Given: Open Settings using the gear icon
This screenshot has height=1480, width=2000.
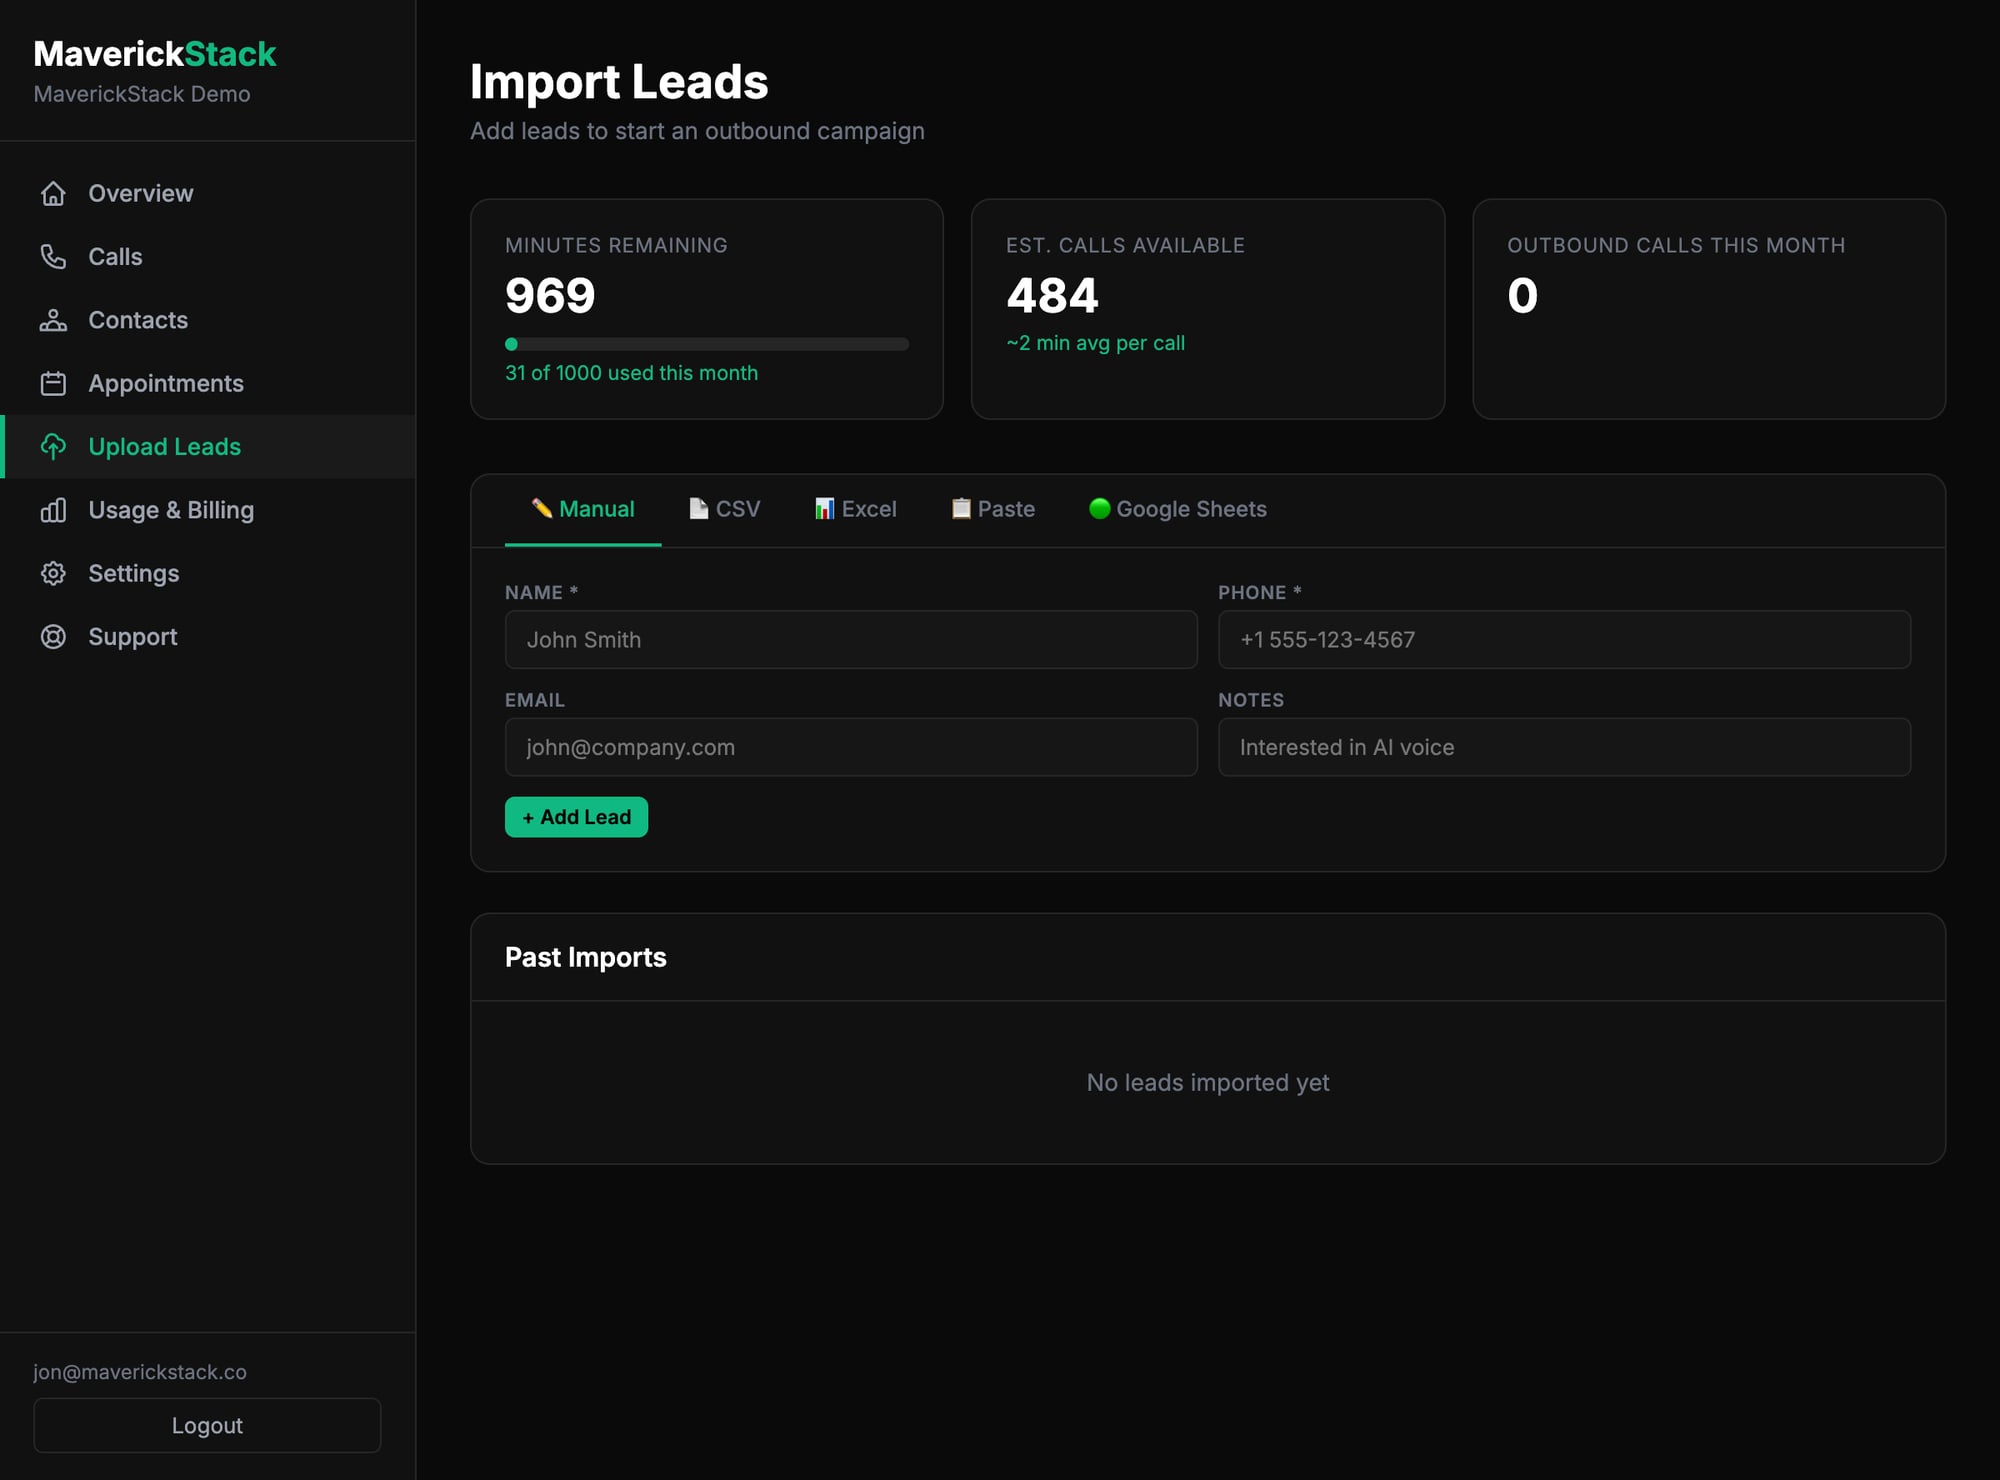Looking at the screenshot, I should click(x=53, y=573).
